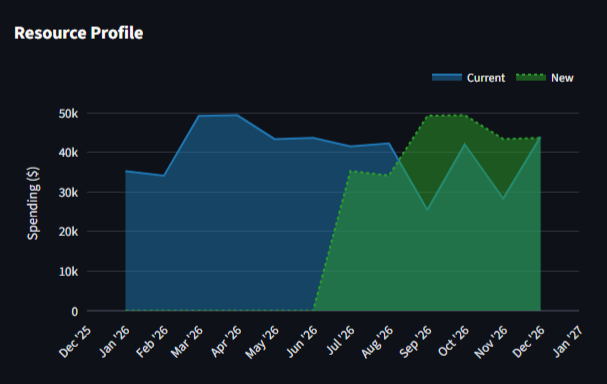Screen dimensions: 607x384
Task: Click the New dashed line peak at Sep '26
Action: [x=427, y=116]
